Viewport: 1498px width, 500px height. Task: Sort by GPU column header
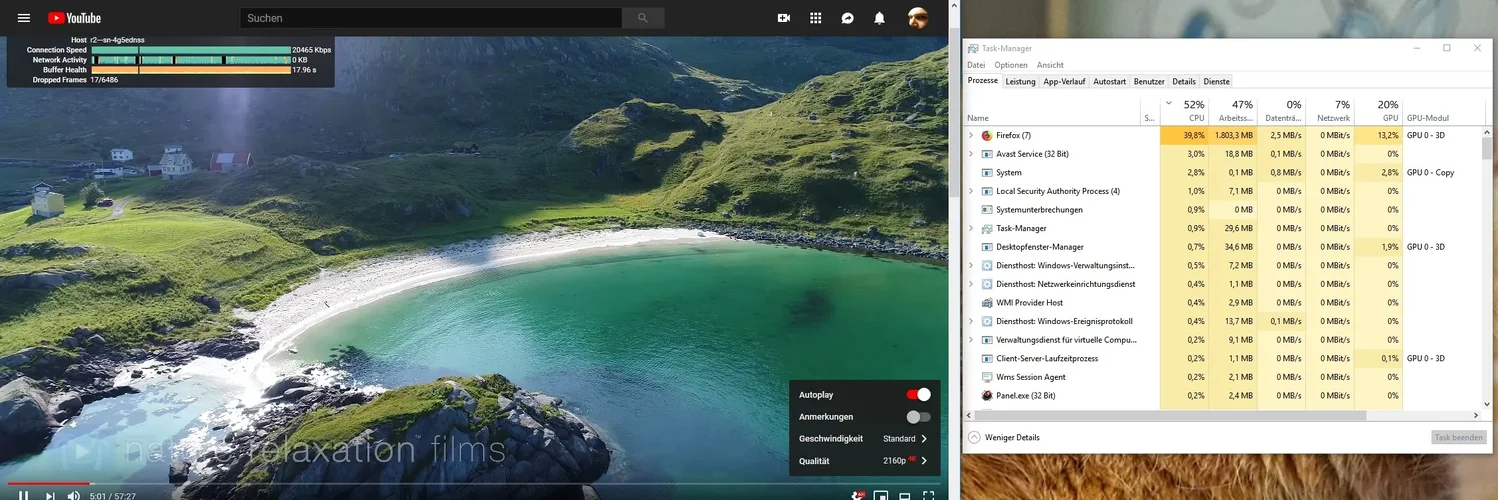[x=1379, y=110]
